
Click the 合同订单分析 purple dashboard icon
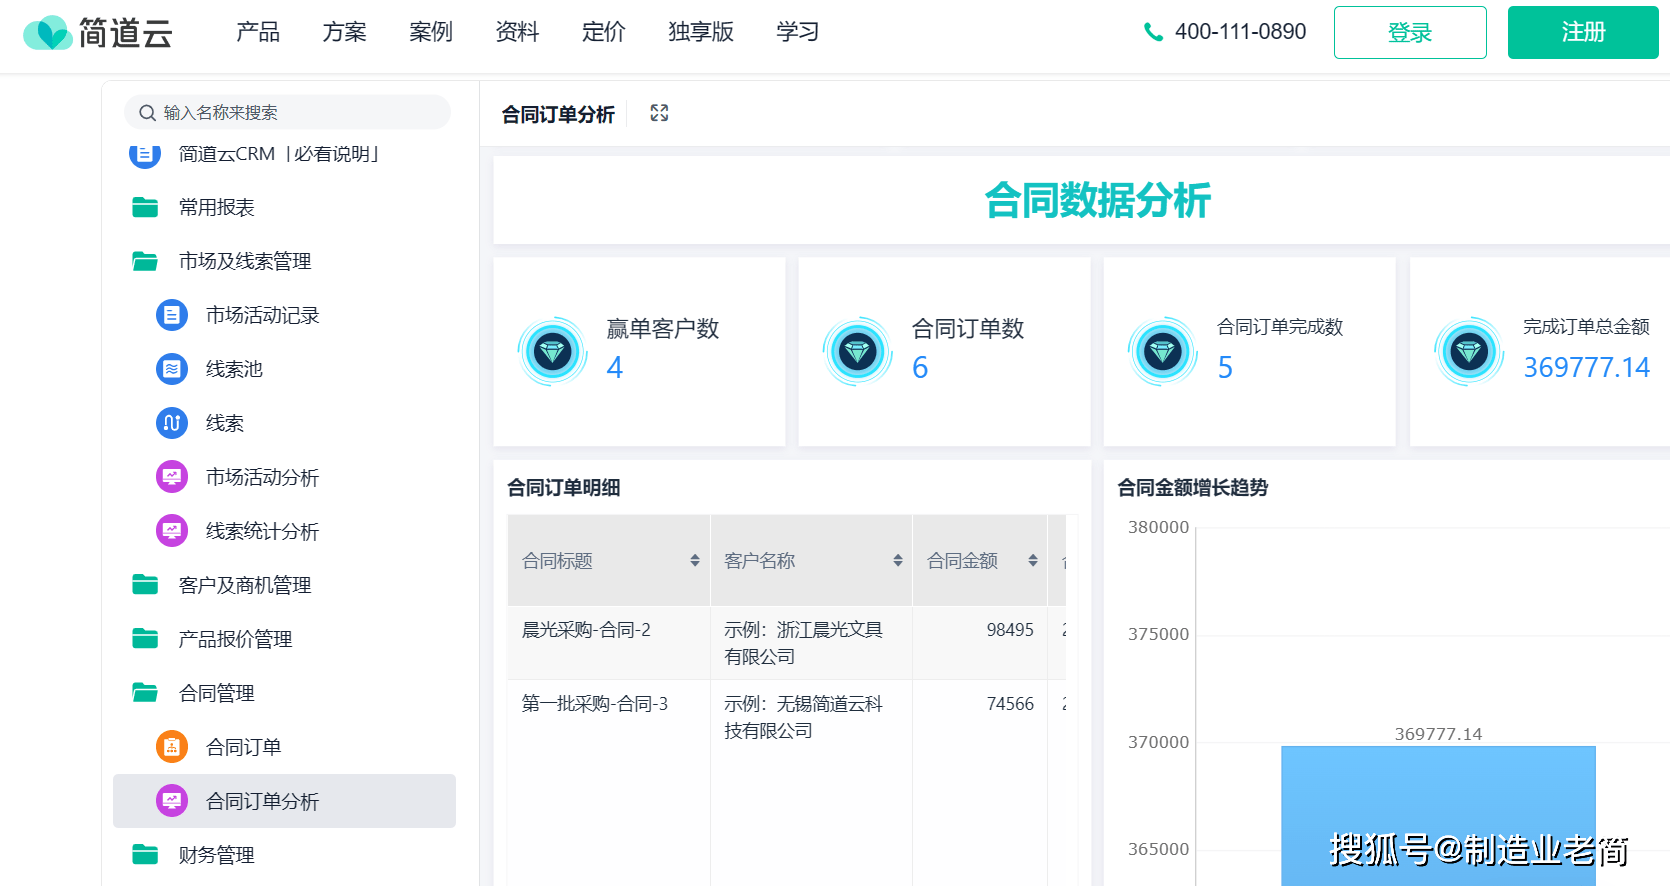(172, 801)
